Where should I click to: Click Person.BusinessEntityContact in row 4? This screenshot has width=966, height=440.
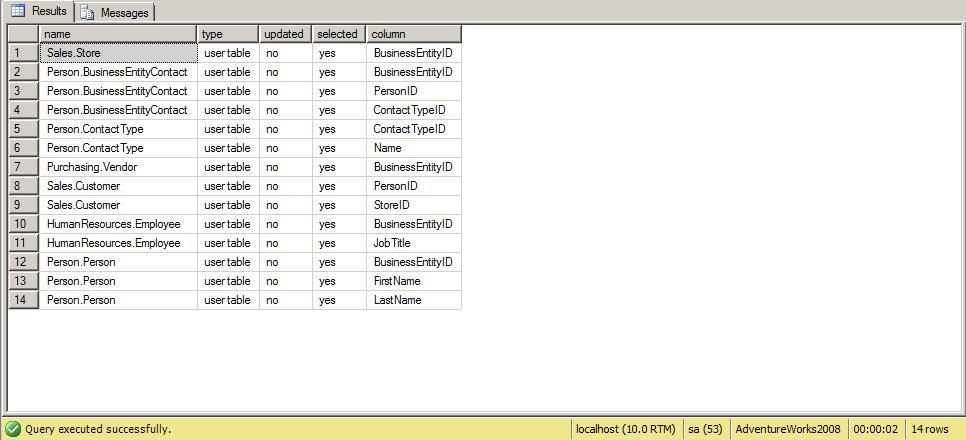pos(118,110)
